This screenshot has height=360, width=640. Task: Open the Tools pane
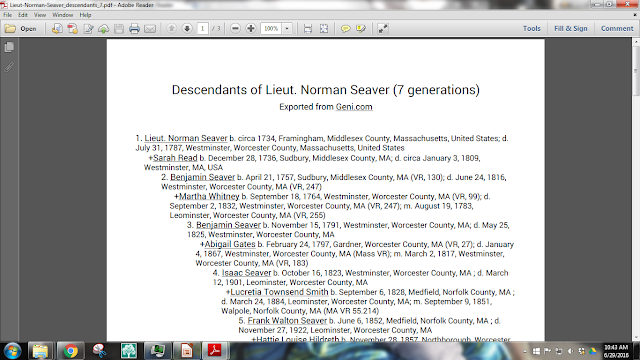click(532, 29)
